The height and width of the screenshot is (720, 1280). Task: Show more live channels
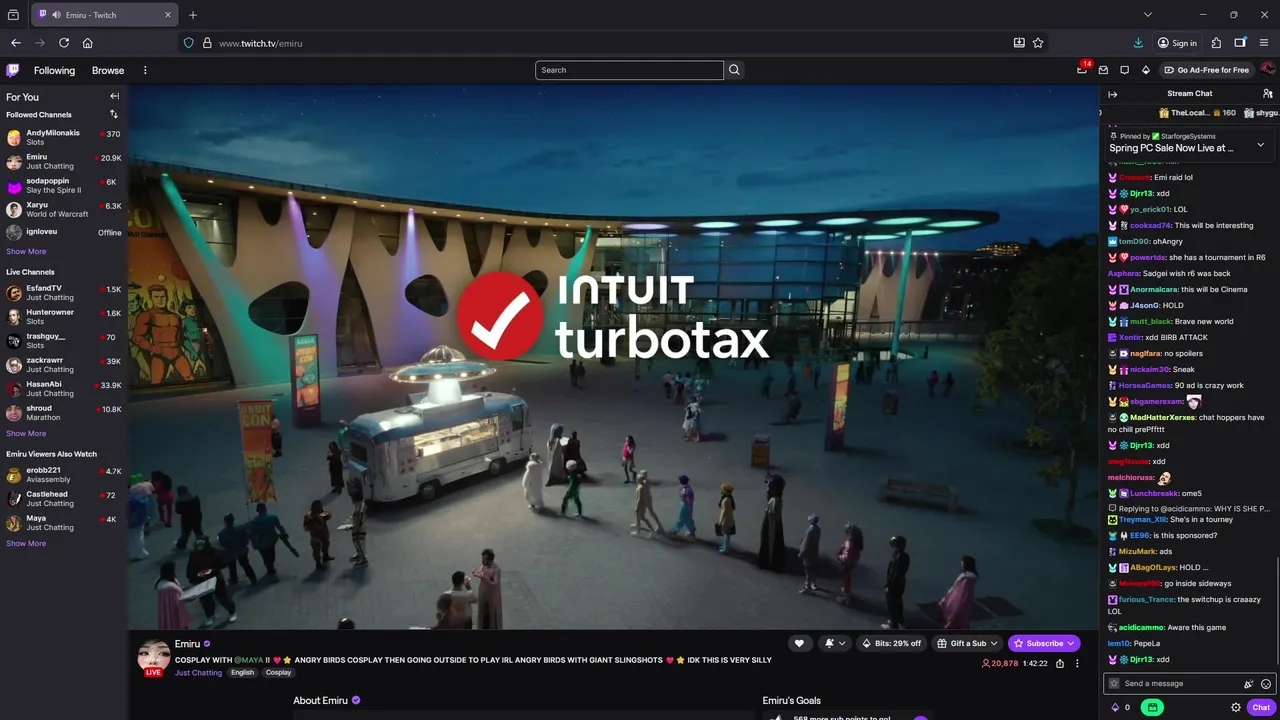point(26,433)
